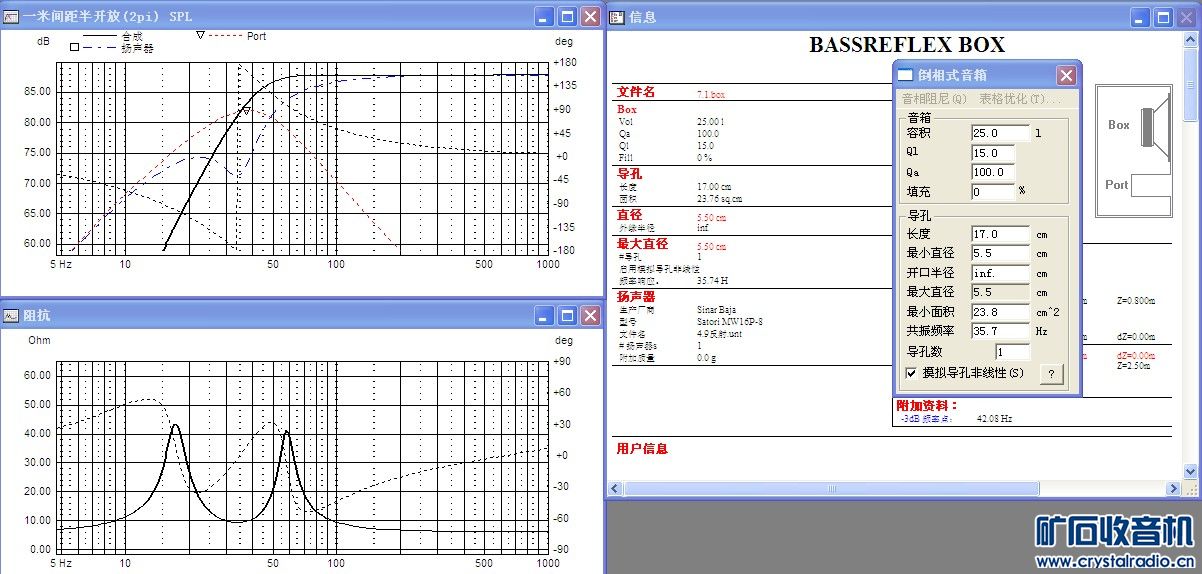
Task: Maximize the 阻抗 window
Action: click(x=567, y=316)
